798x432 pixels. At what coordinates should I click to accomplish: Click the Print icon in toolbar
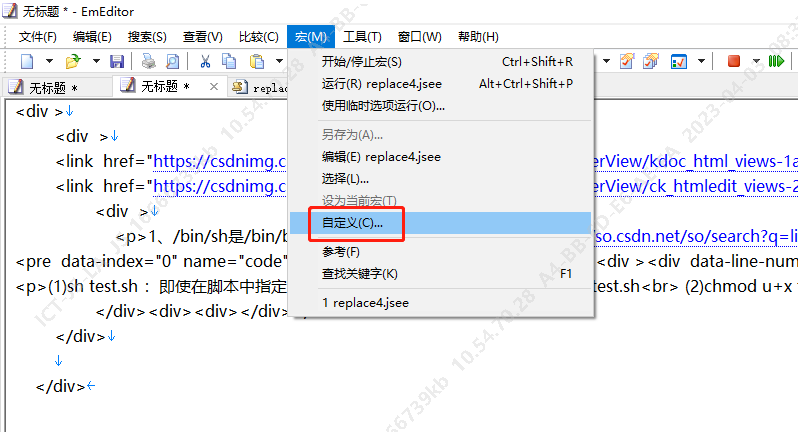point(148,62)
